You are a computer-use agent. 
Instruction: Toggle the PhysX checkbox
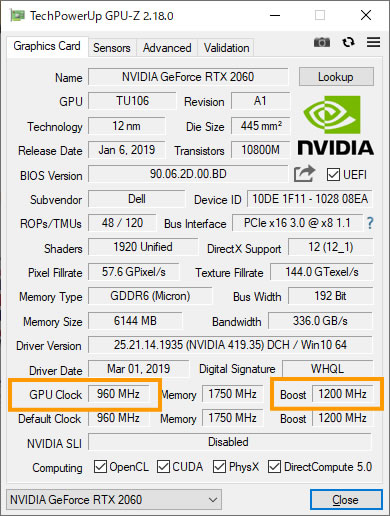click(219, 467)
